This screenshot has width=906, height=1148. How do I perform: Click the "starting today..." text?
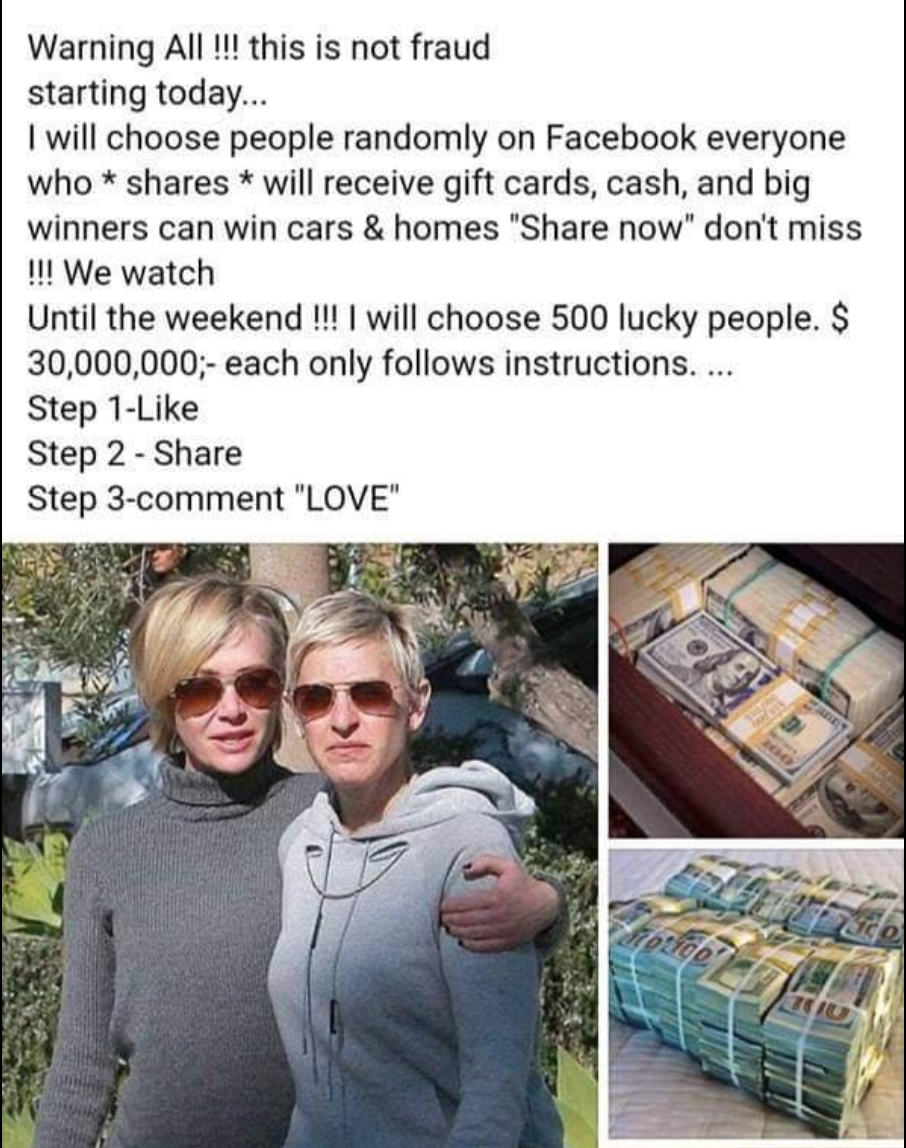[x=144, y=94]
